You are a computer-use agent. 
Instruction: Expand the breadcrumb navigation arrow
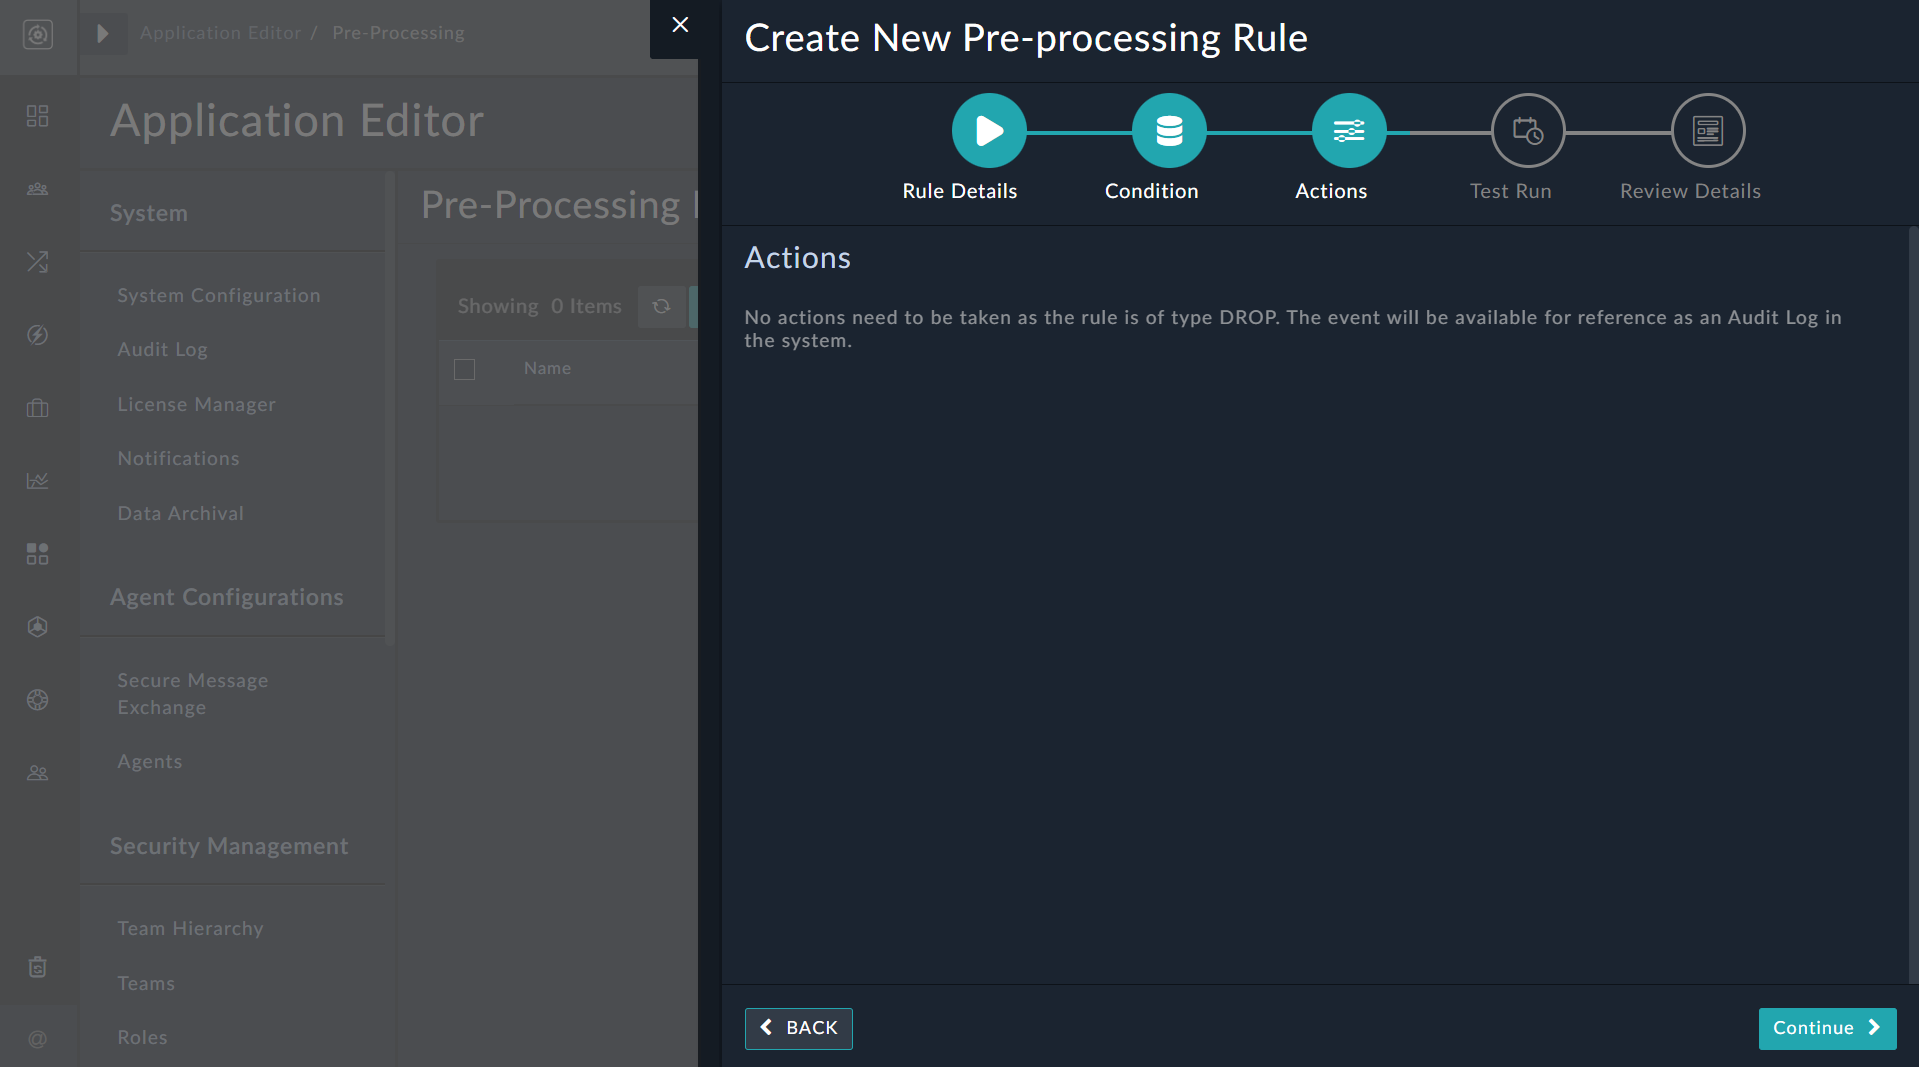[104, 32]
